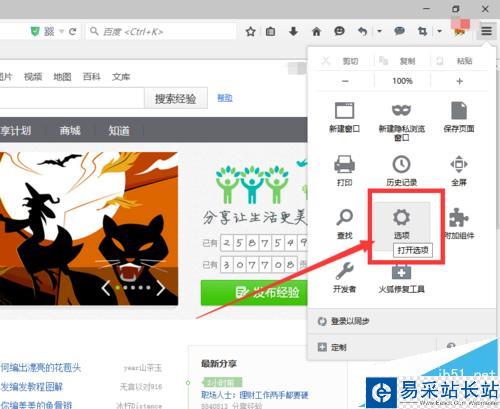Go to the home page icon
The width and height of the screenshot is (500, 409).
[x=316, y=32]
